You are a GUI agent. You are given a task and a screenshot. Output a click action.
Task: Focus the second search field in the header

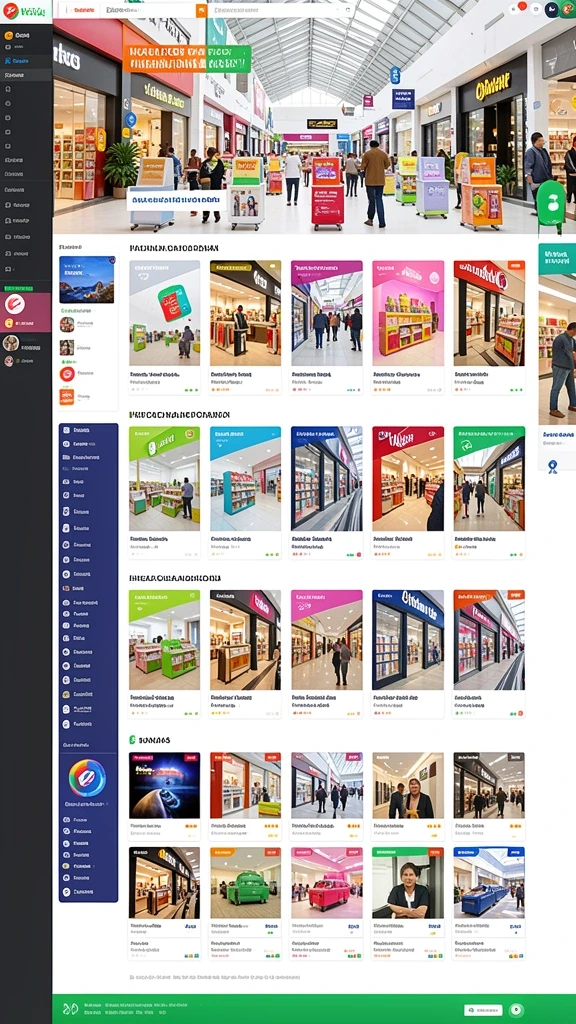pos(282,10)
